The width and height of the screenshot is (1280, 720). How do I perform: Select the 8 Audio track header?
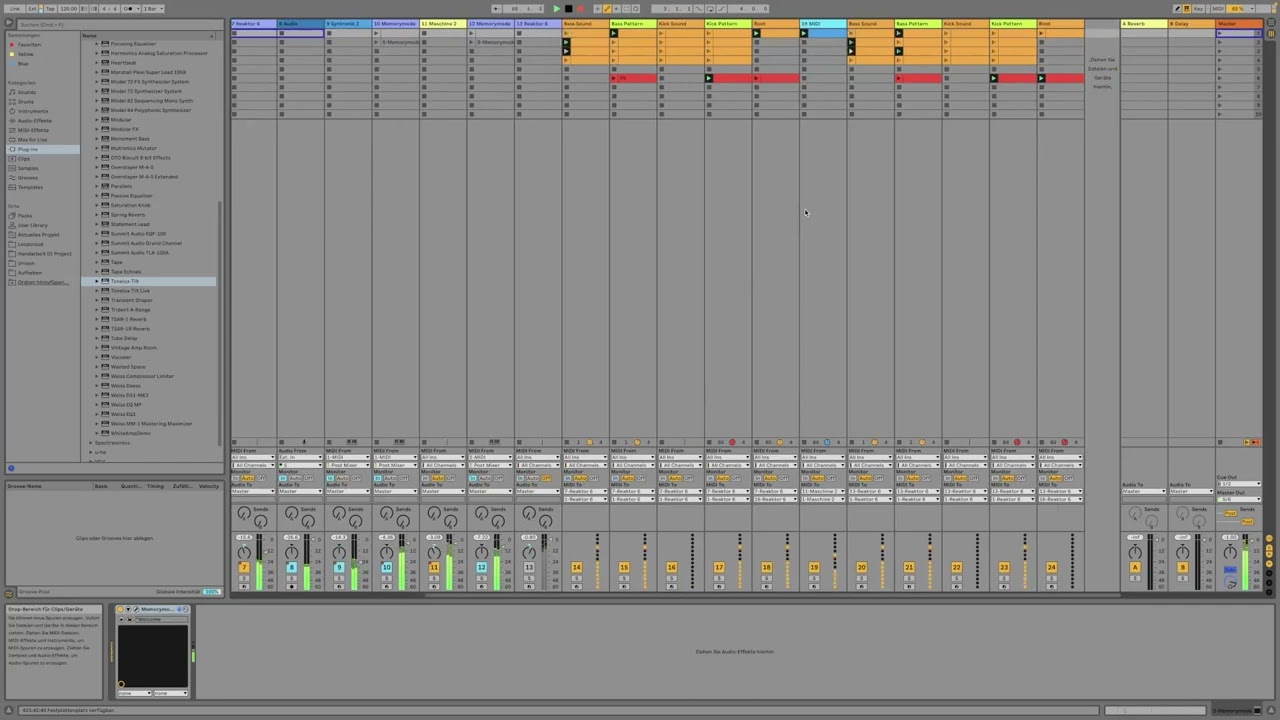[x=300, y=23]
